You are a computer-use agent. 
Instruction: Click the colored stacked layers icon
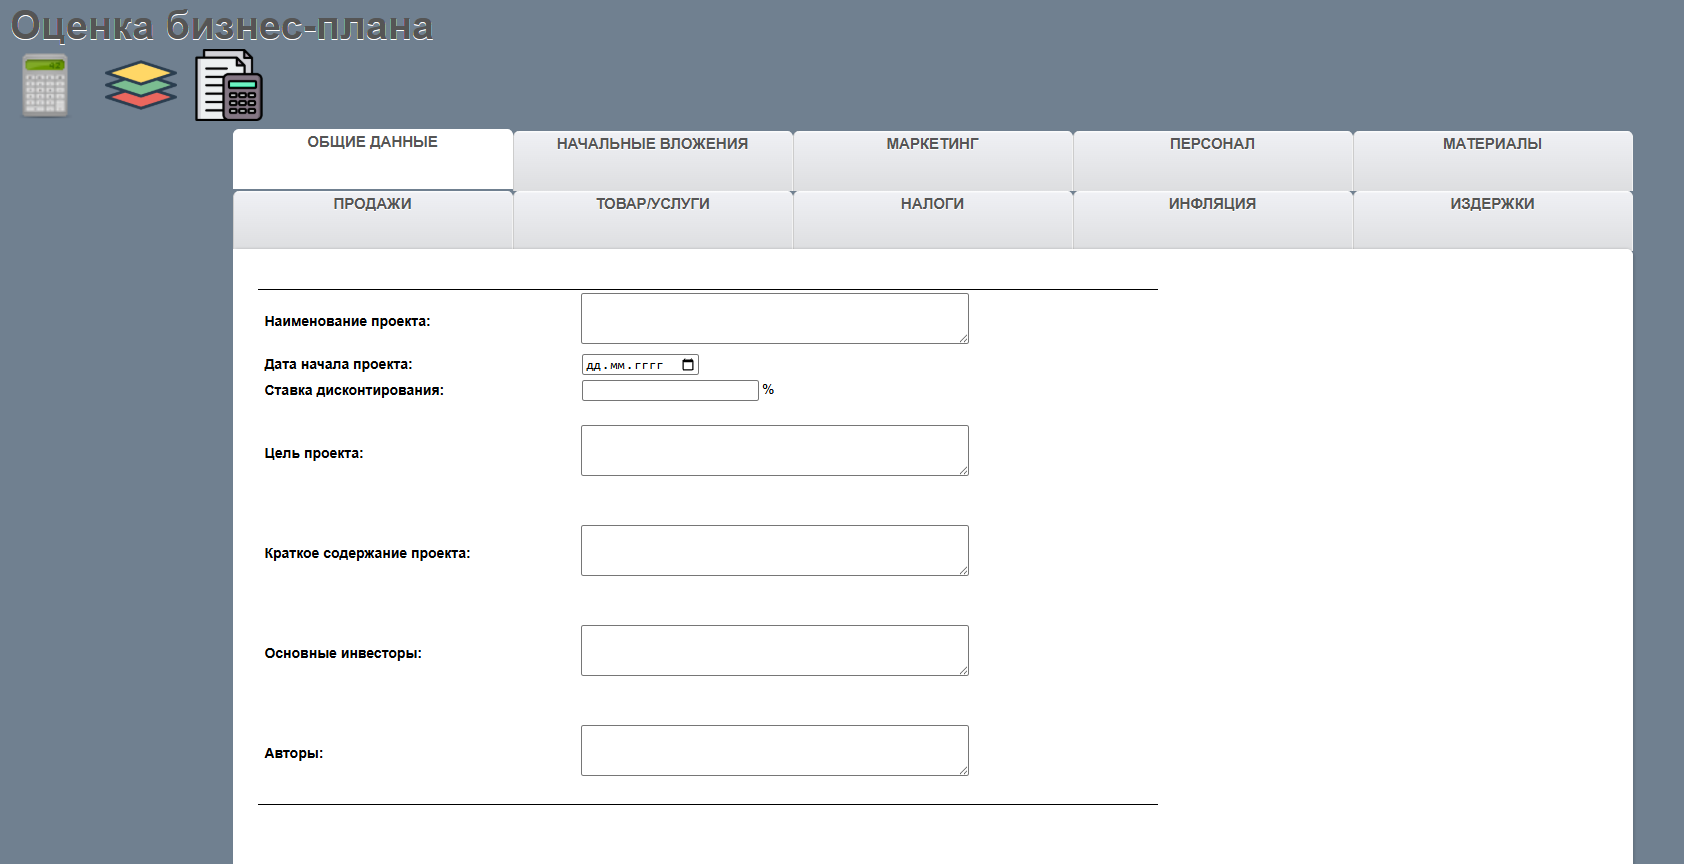141,85
